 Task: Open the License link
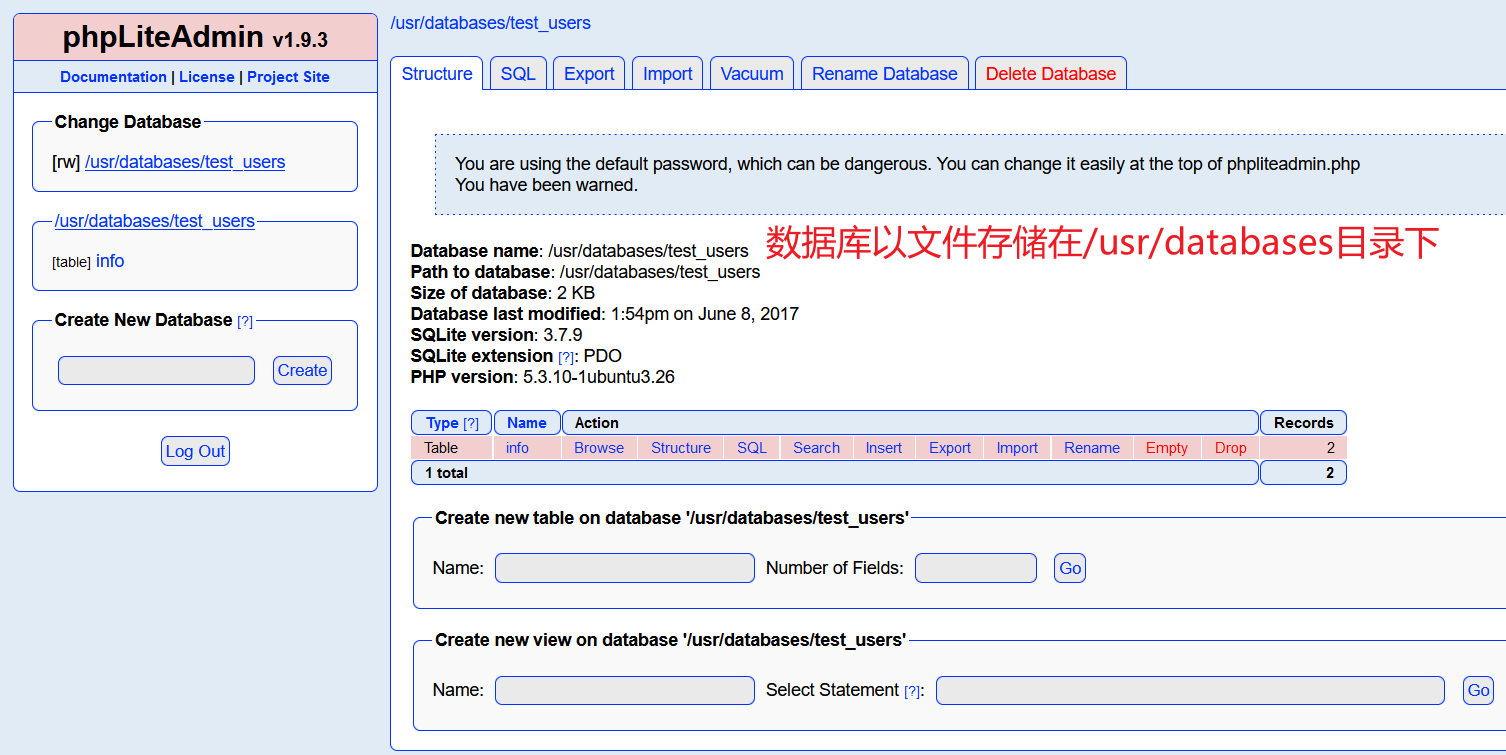click(207, 77)
